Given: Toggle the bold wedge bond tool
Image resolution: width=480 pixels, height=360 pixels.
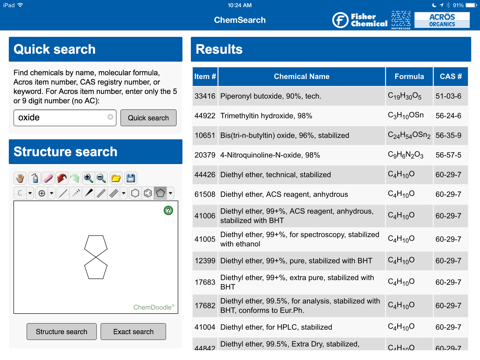Looking at the screenshot, I should tap(88, 193).
